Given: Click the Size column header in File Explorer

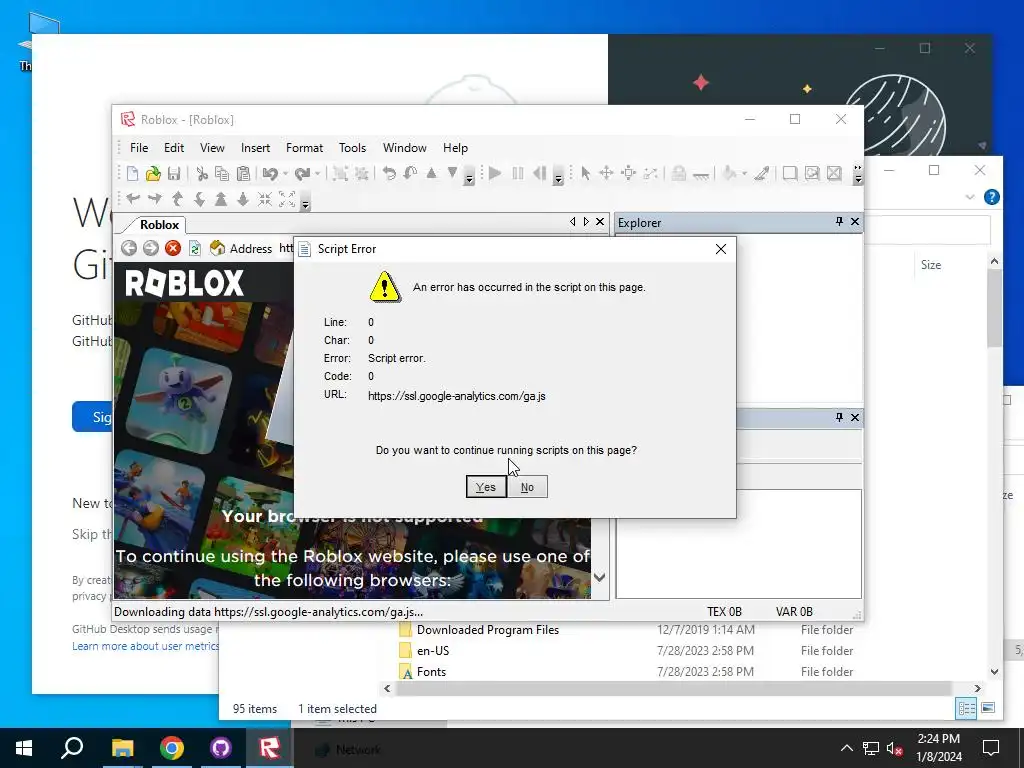Looking at the screenshot, I should pos(931,264).
